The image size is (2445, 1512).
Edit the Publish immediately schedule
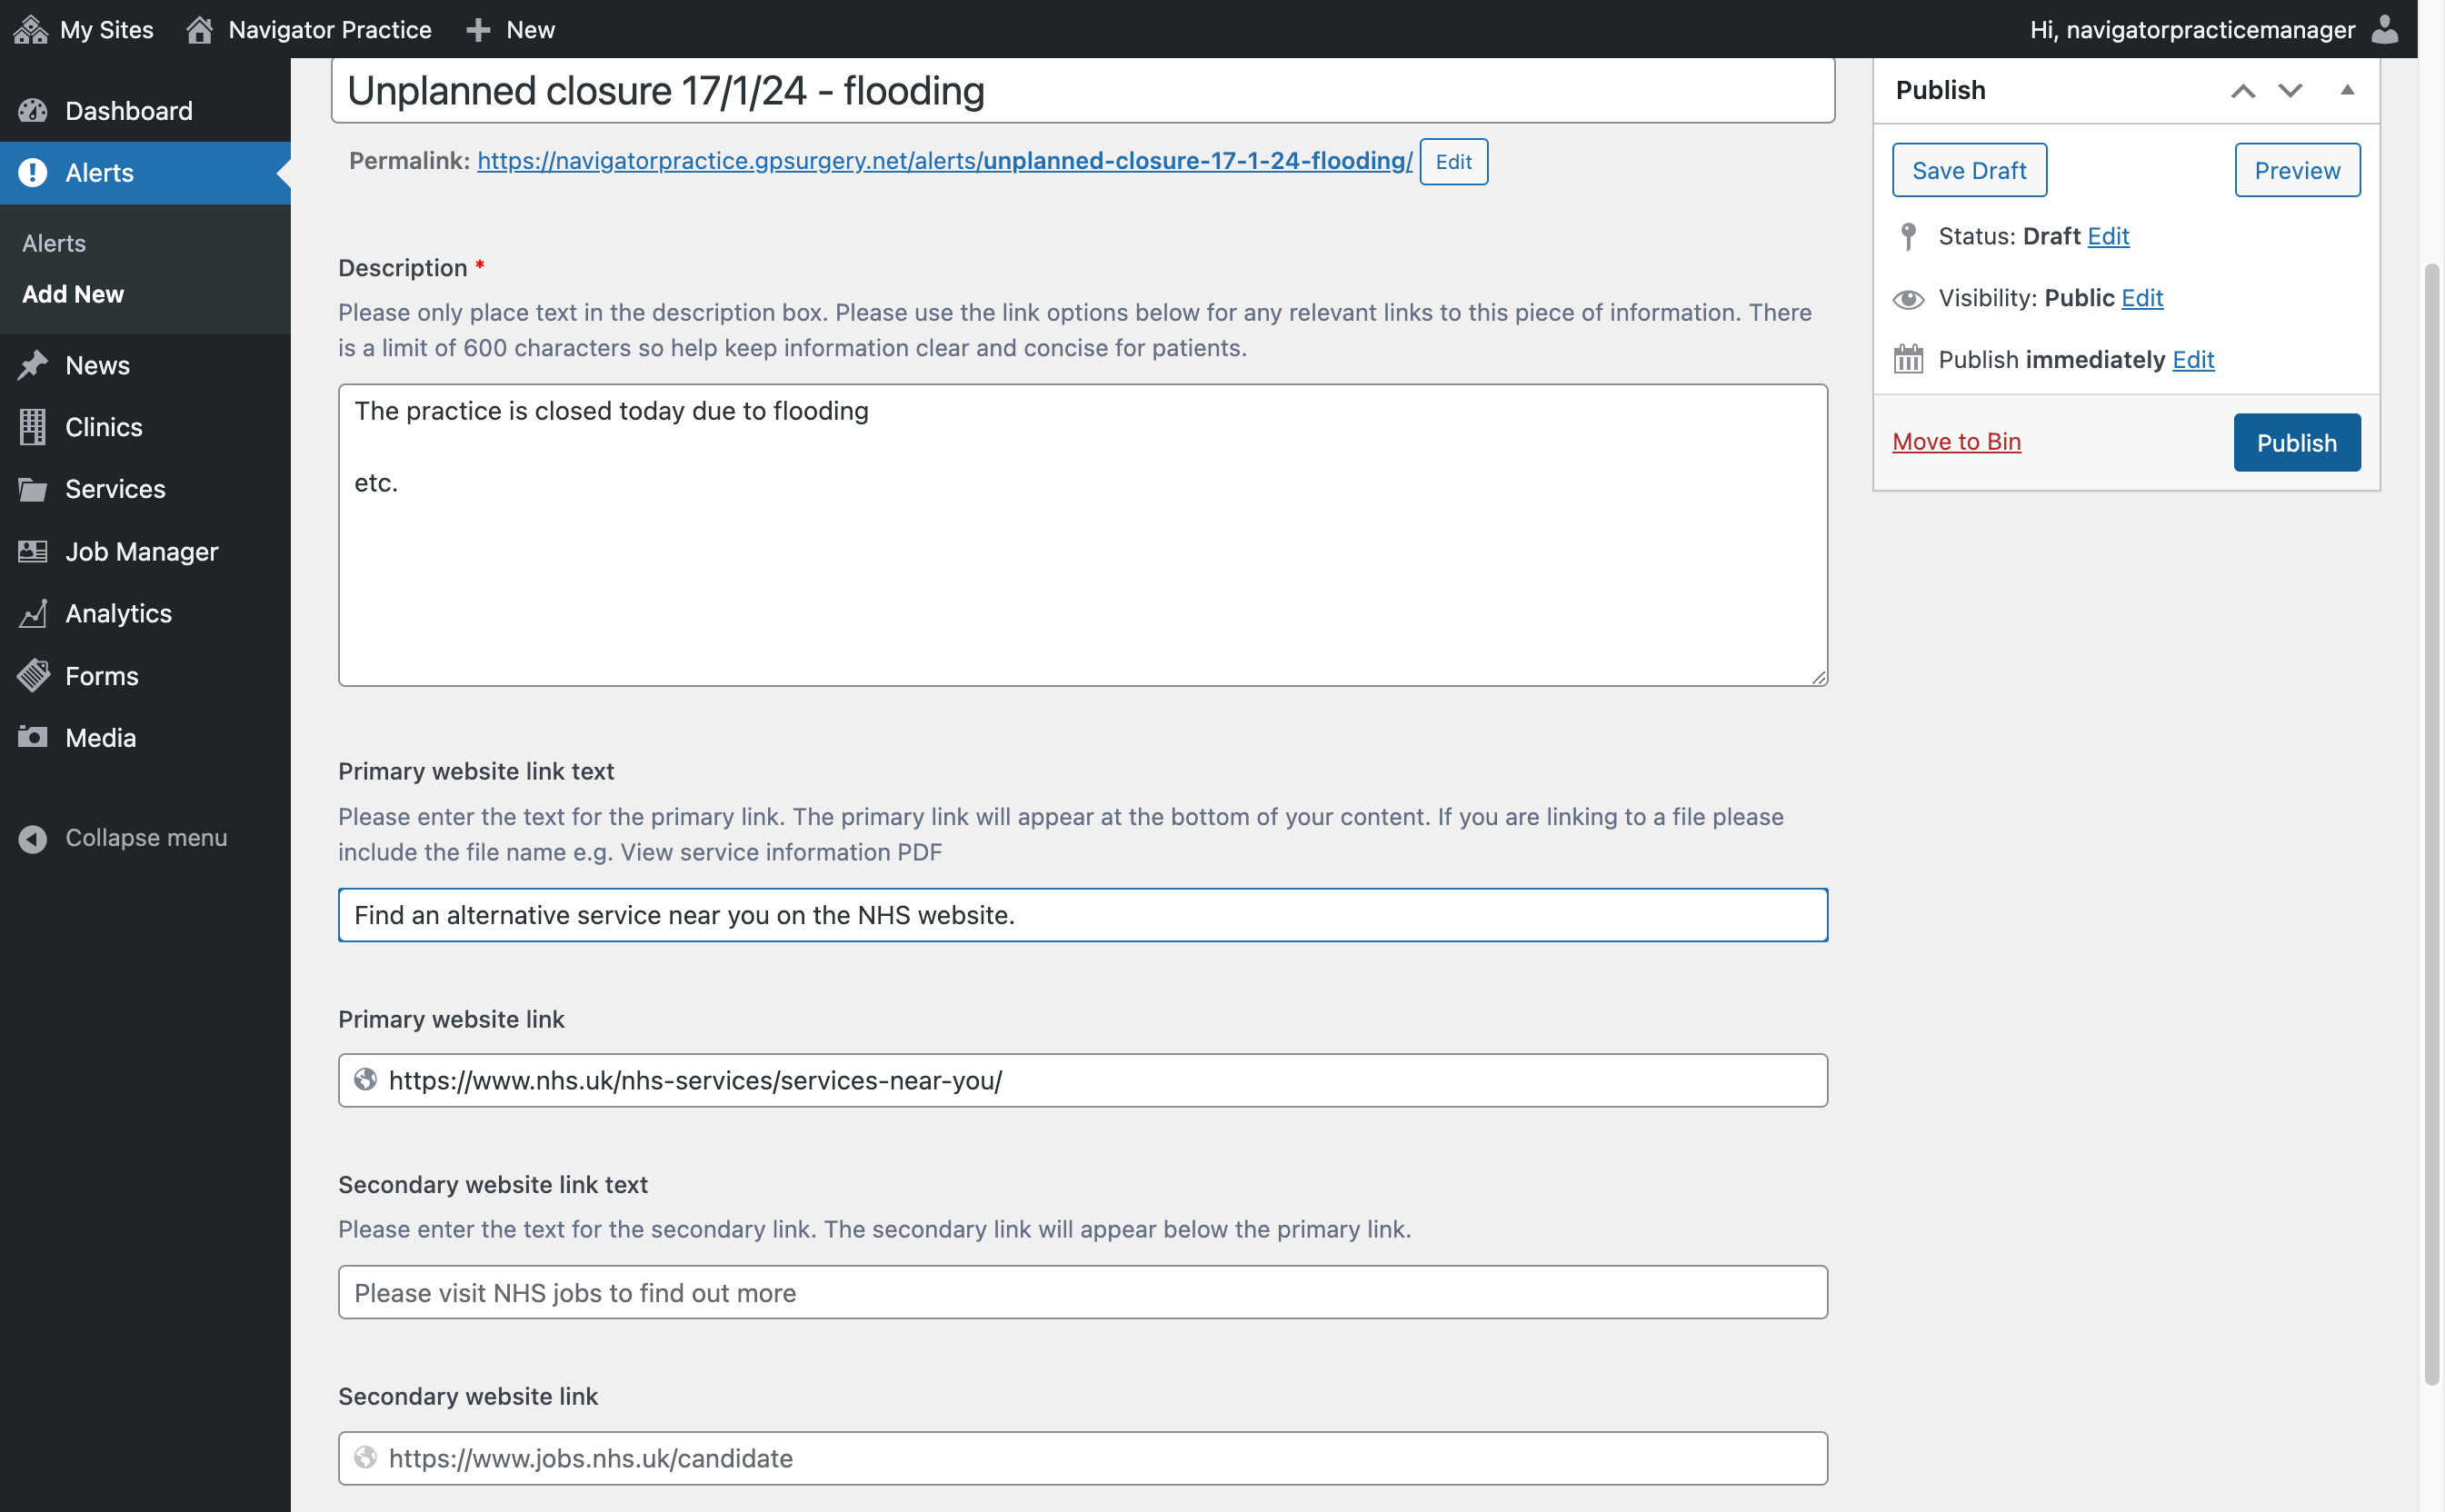2193,359
